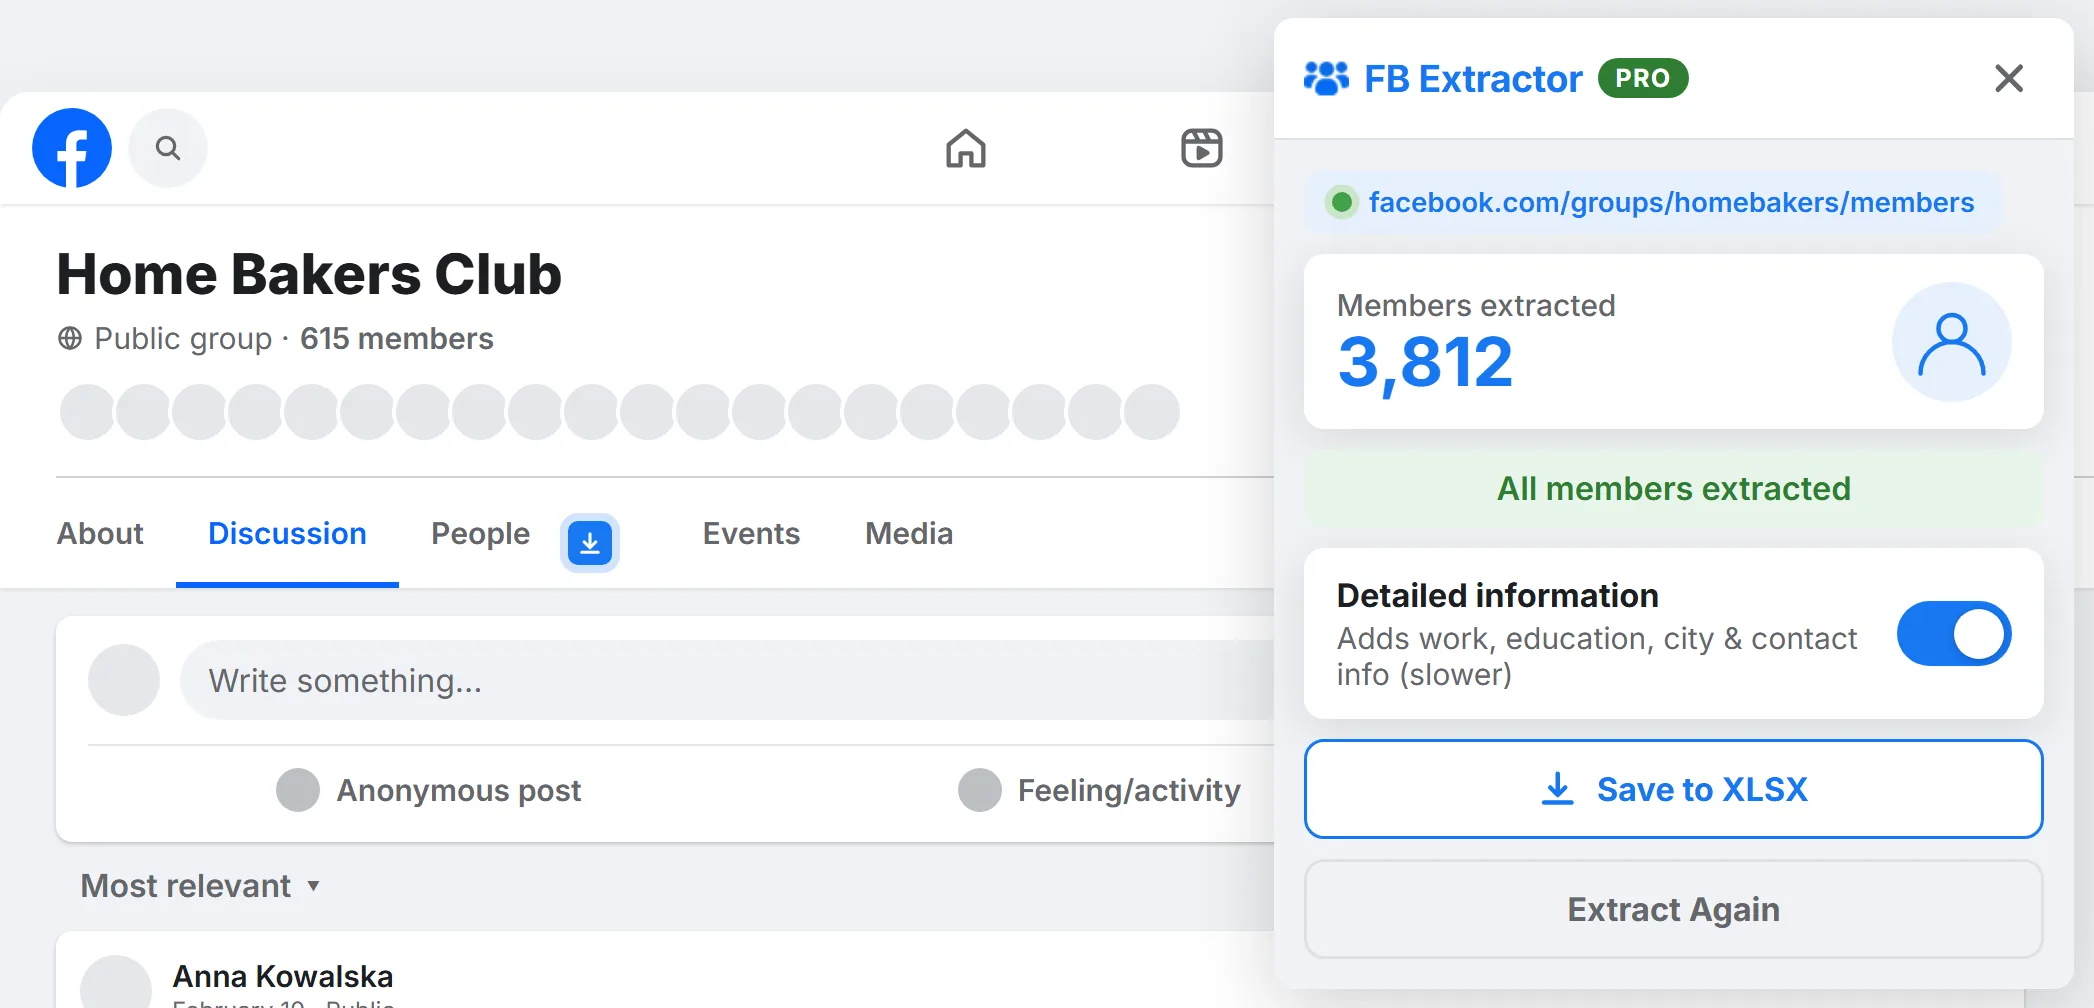Screen dimensions: 2094x1008
Task: Click the avatar beside Write something
Action: tap(124, 680)
